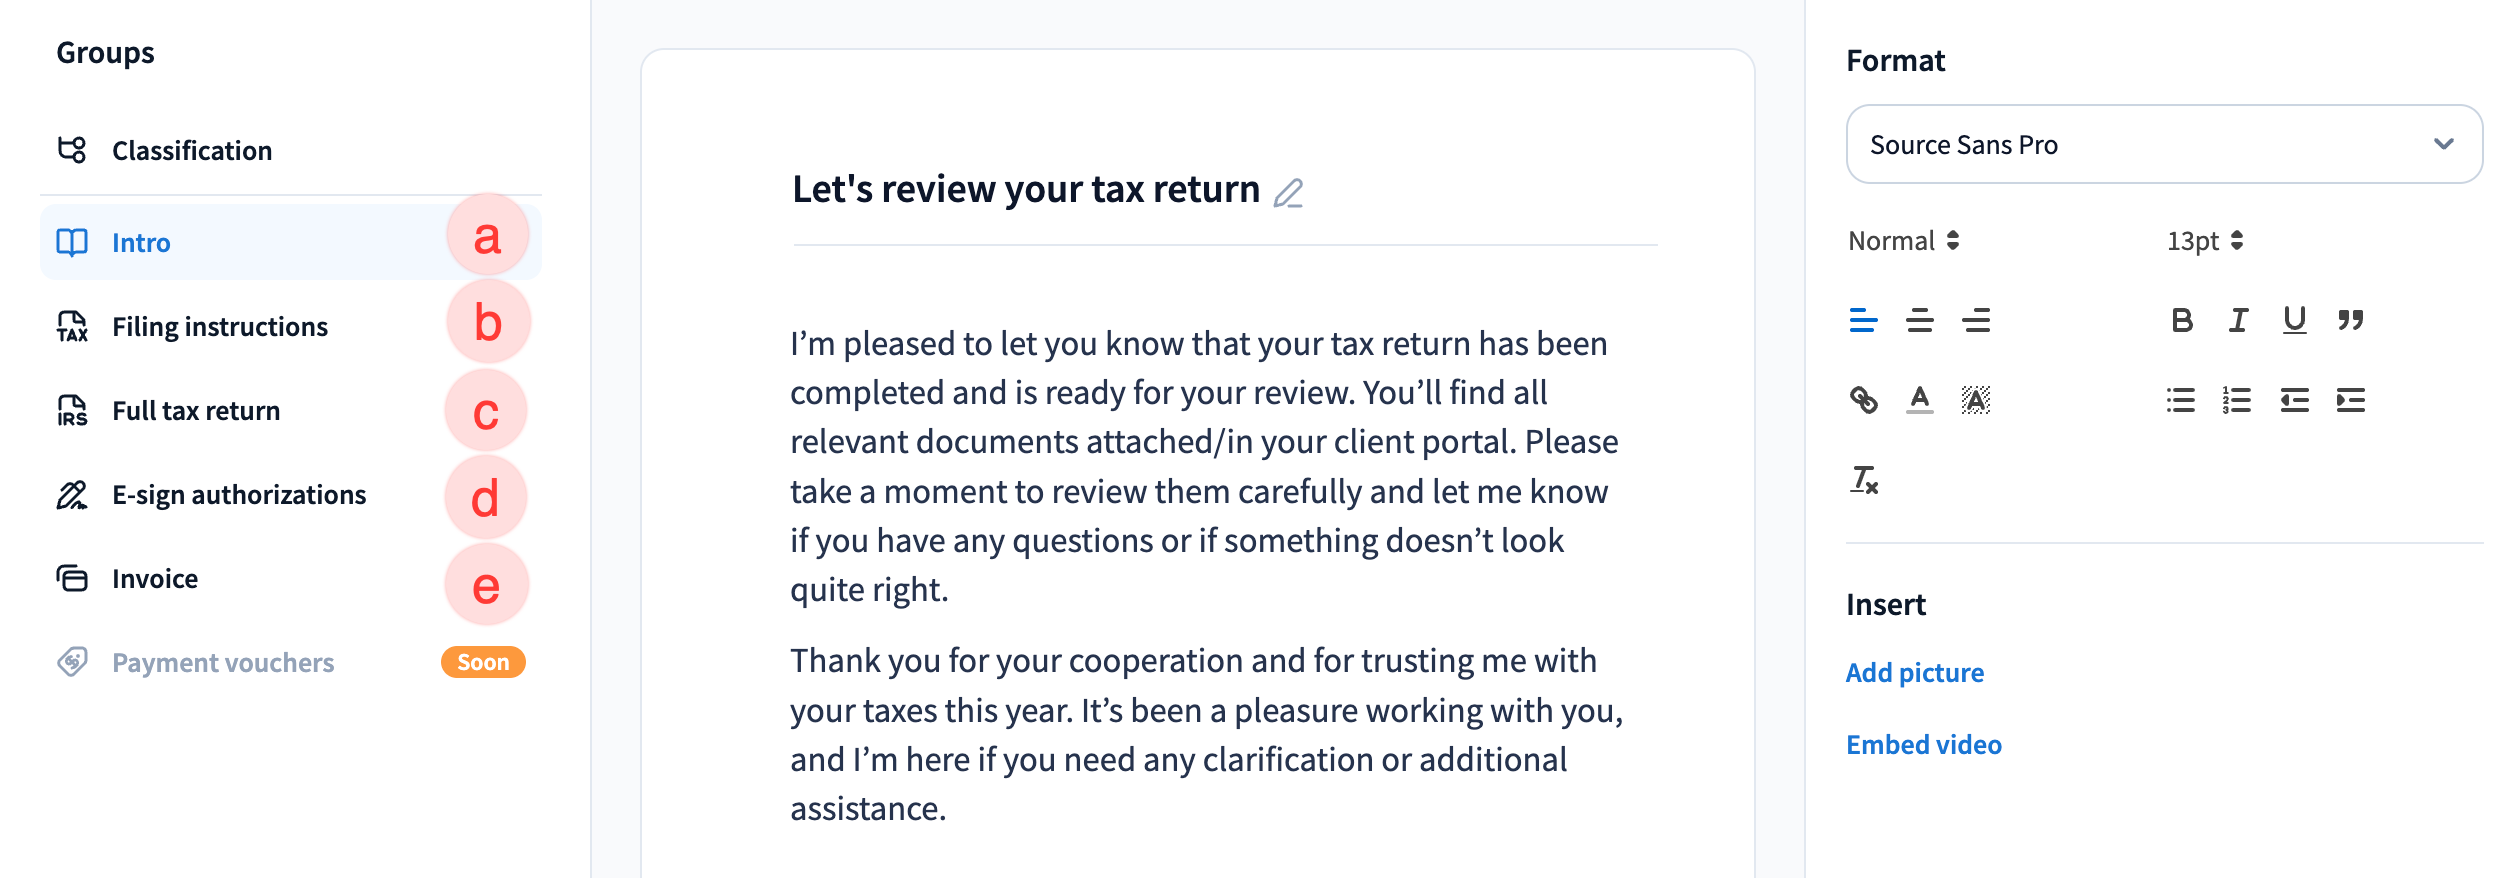Center align the text

1919,321
